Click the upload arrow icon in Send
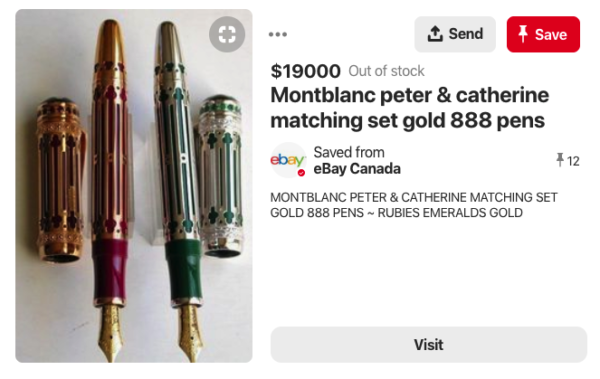Viewport: 600px width, 379px height. [435, 34]
